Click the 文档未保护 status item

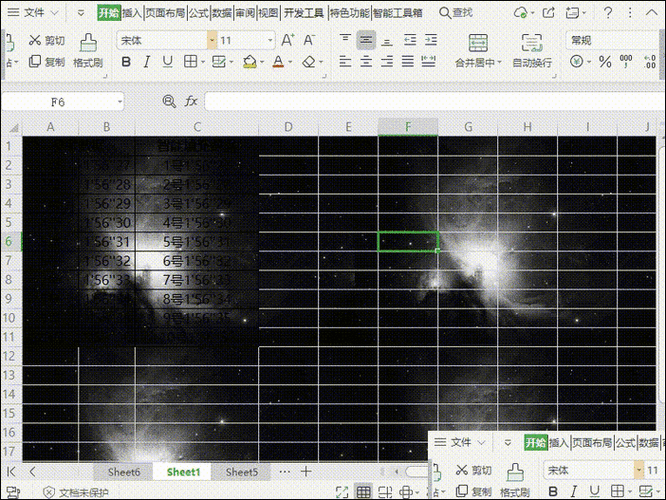pos(76,492)
